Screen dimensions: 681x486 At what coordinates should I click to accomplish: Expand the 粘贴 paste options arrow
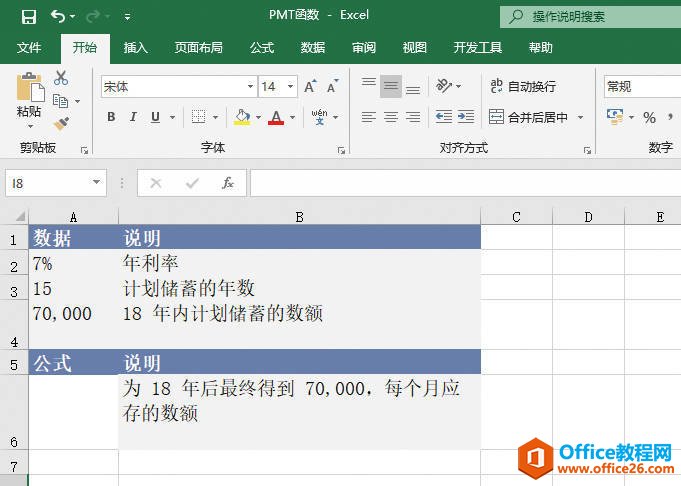point(30,126)
